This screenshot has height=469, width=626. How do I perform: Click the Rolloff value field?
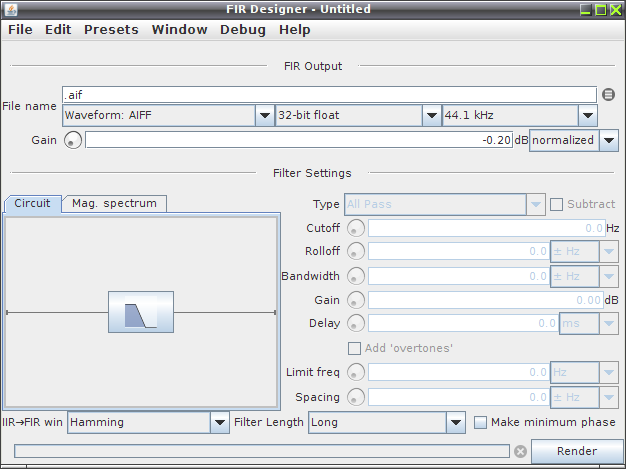[459, 251]
